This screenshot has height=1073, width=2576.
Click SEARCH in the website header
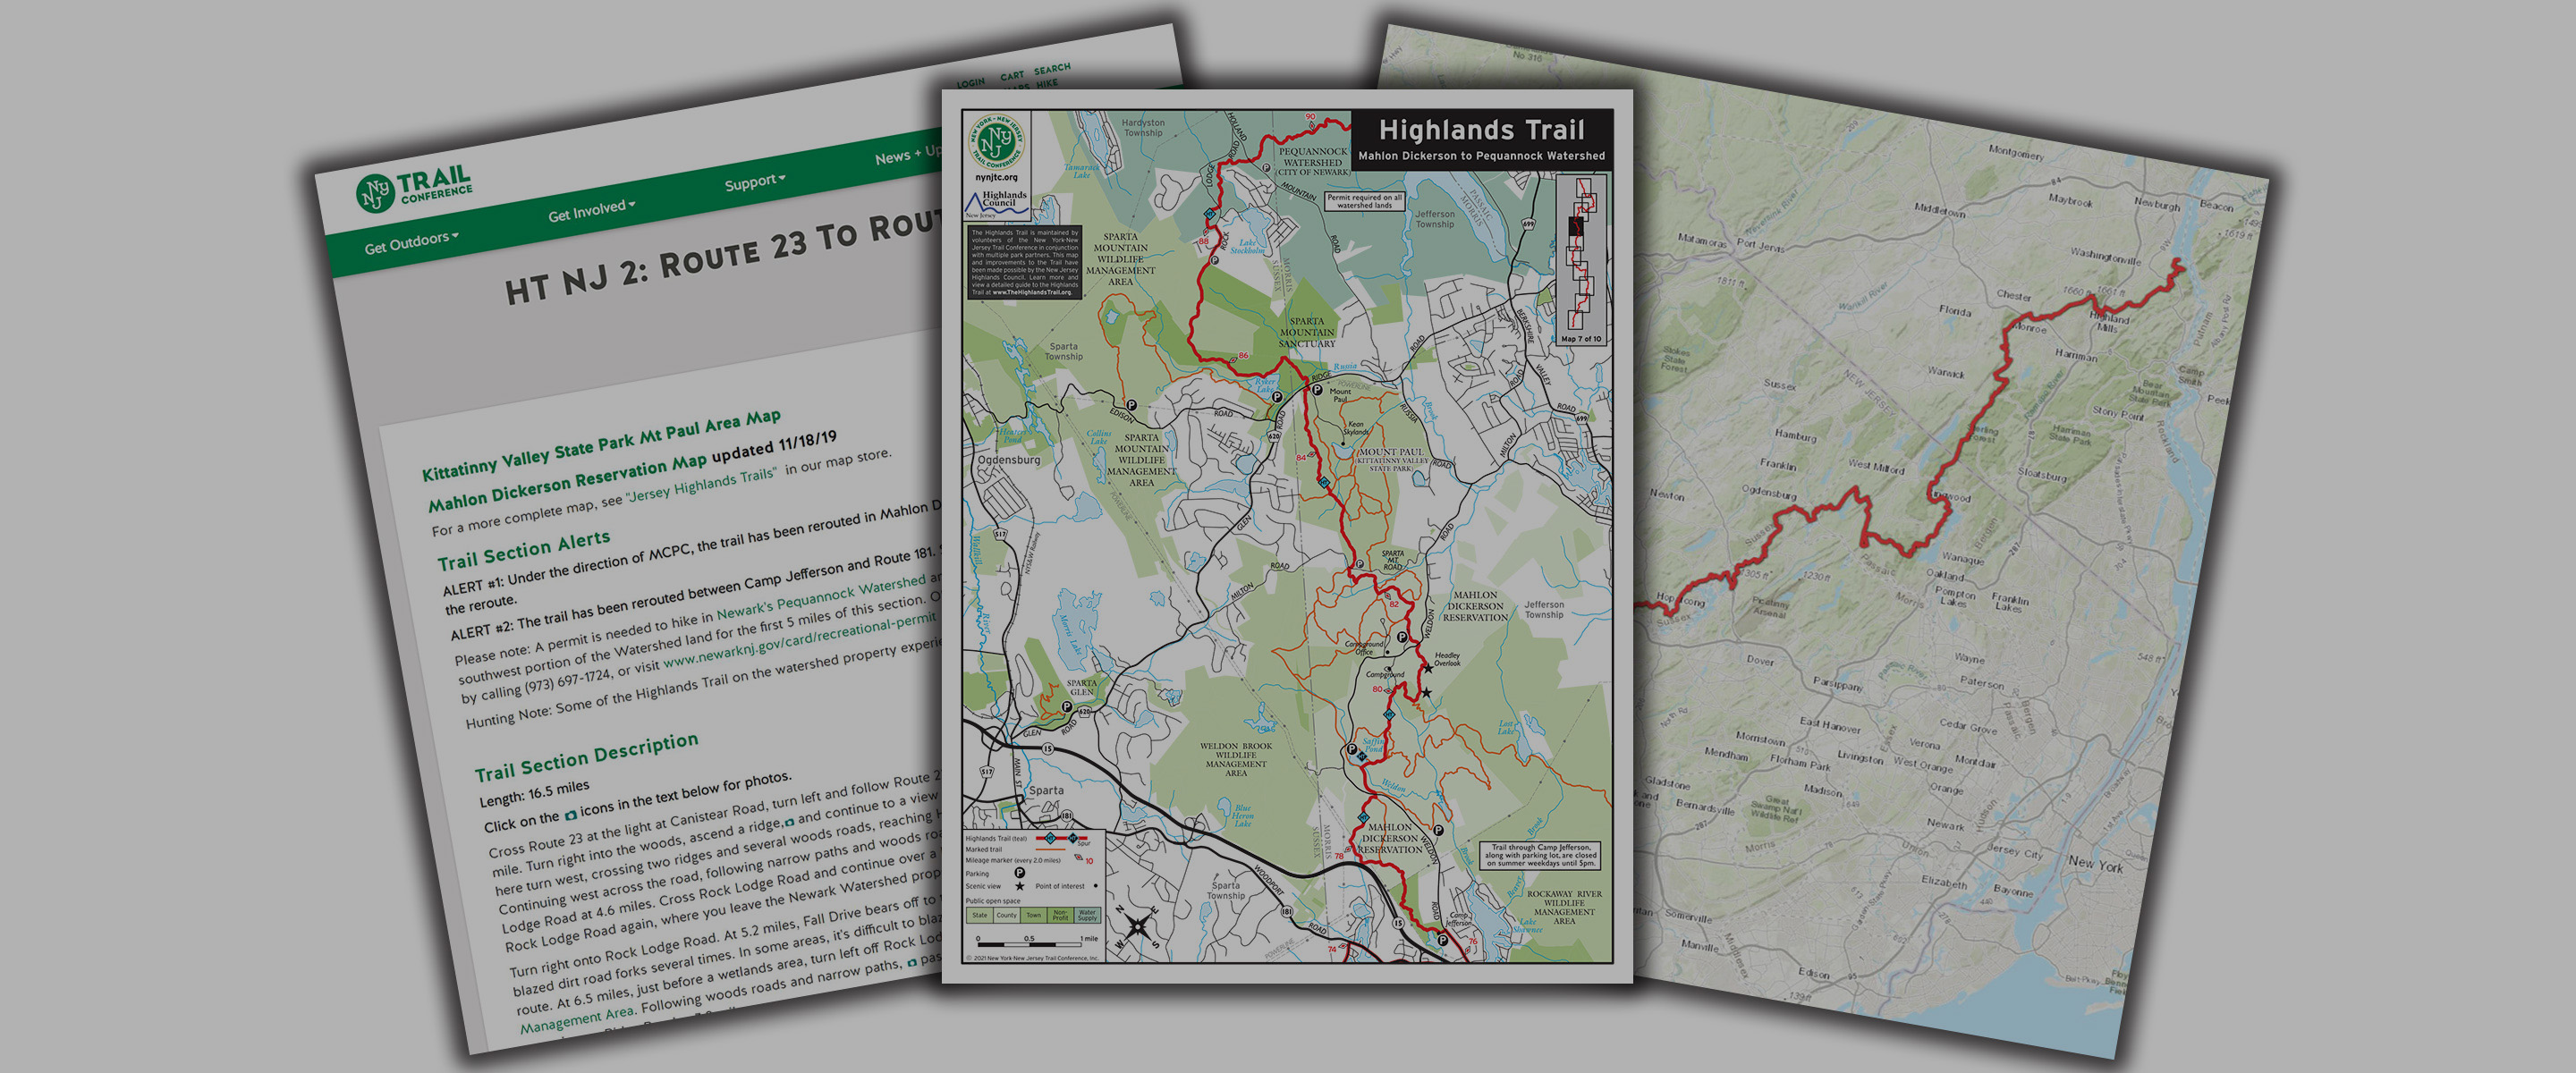(x=1052, y=69)
